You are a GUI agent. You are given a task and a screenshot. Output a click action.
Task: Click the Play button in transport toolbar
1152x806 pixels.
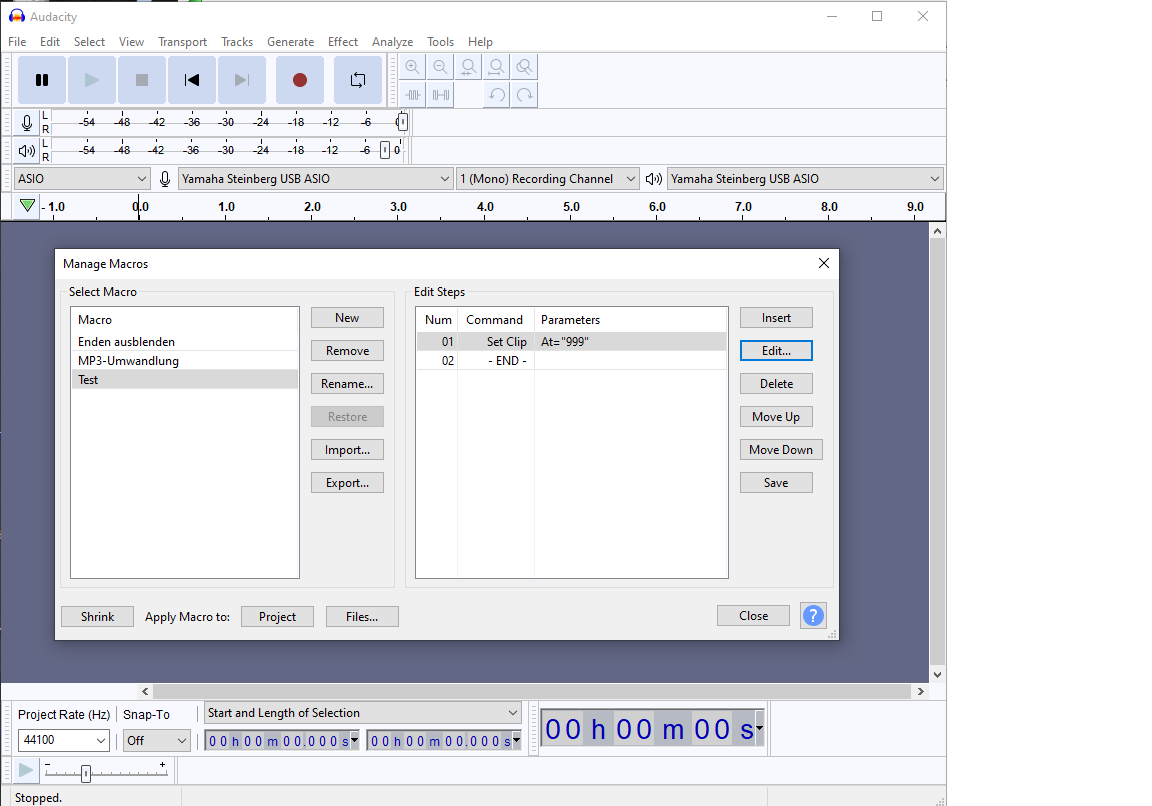[x=92, y=80]
